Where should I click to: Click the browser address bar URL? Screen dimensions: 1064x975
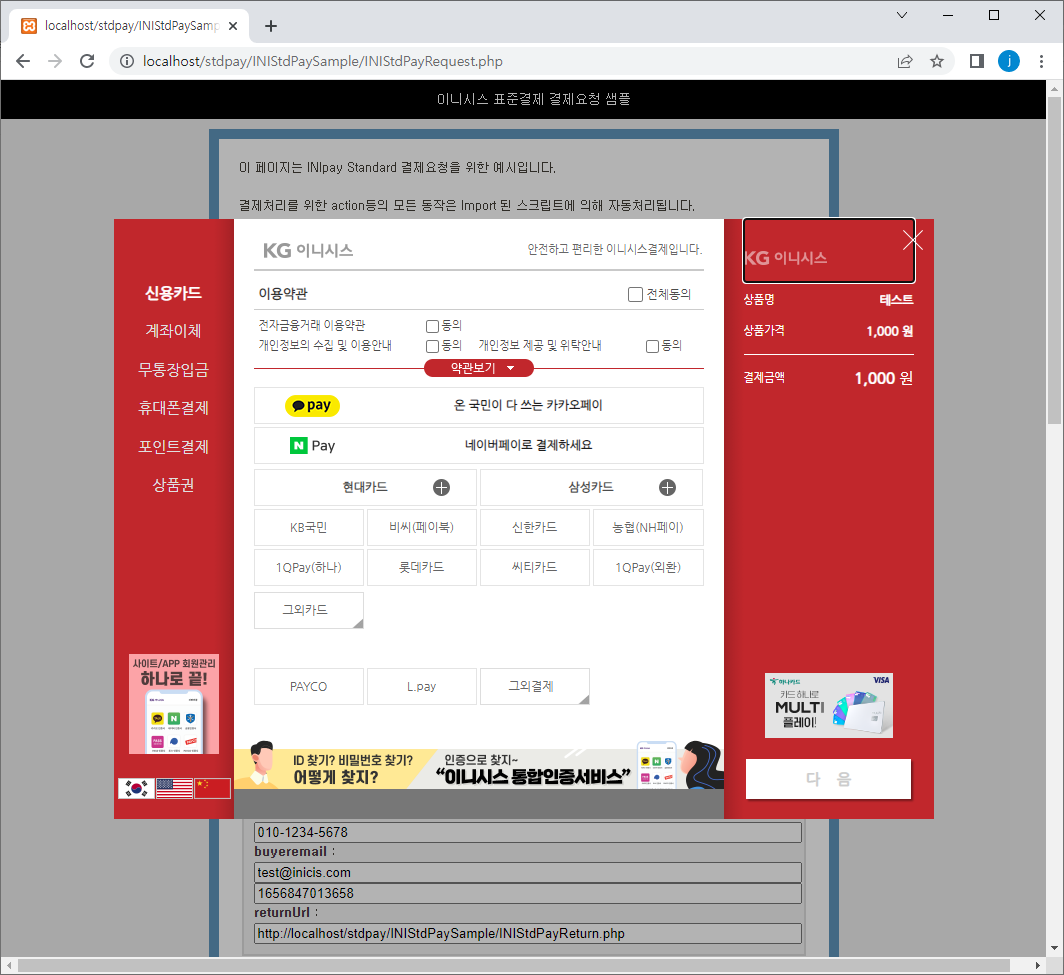pyautogui.click(x=322, y=61)
